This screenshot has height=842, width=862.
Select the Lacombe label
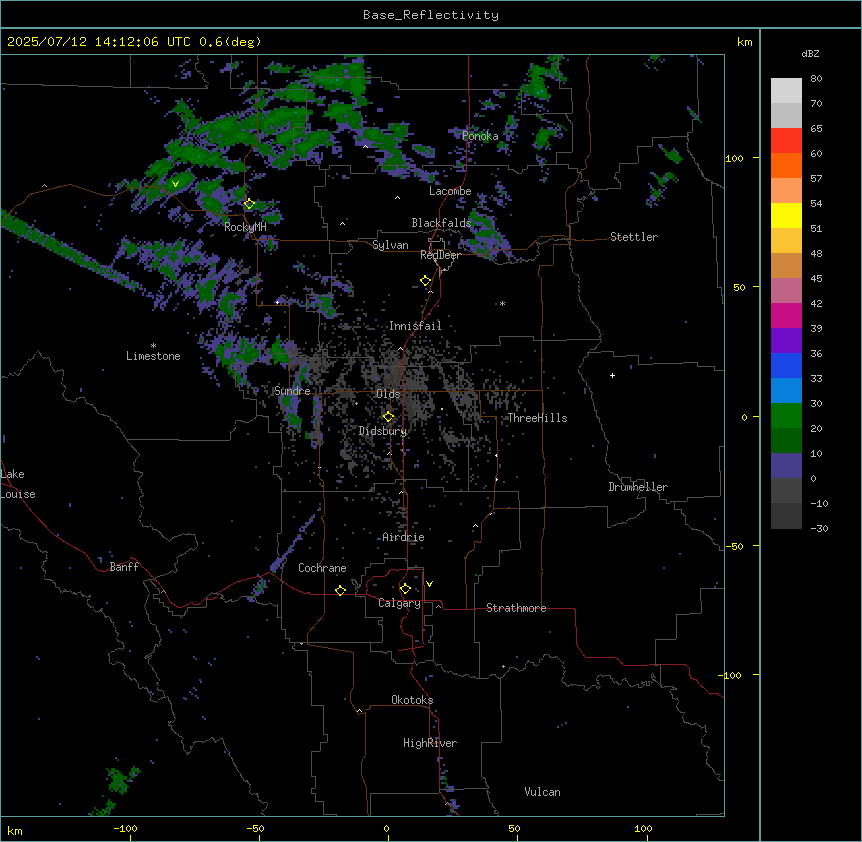click(x=450, y=191)
